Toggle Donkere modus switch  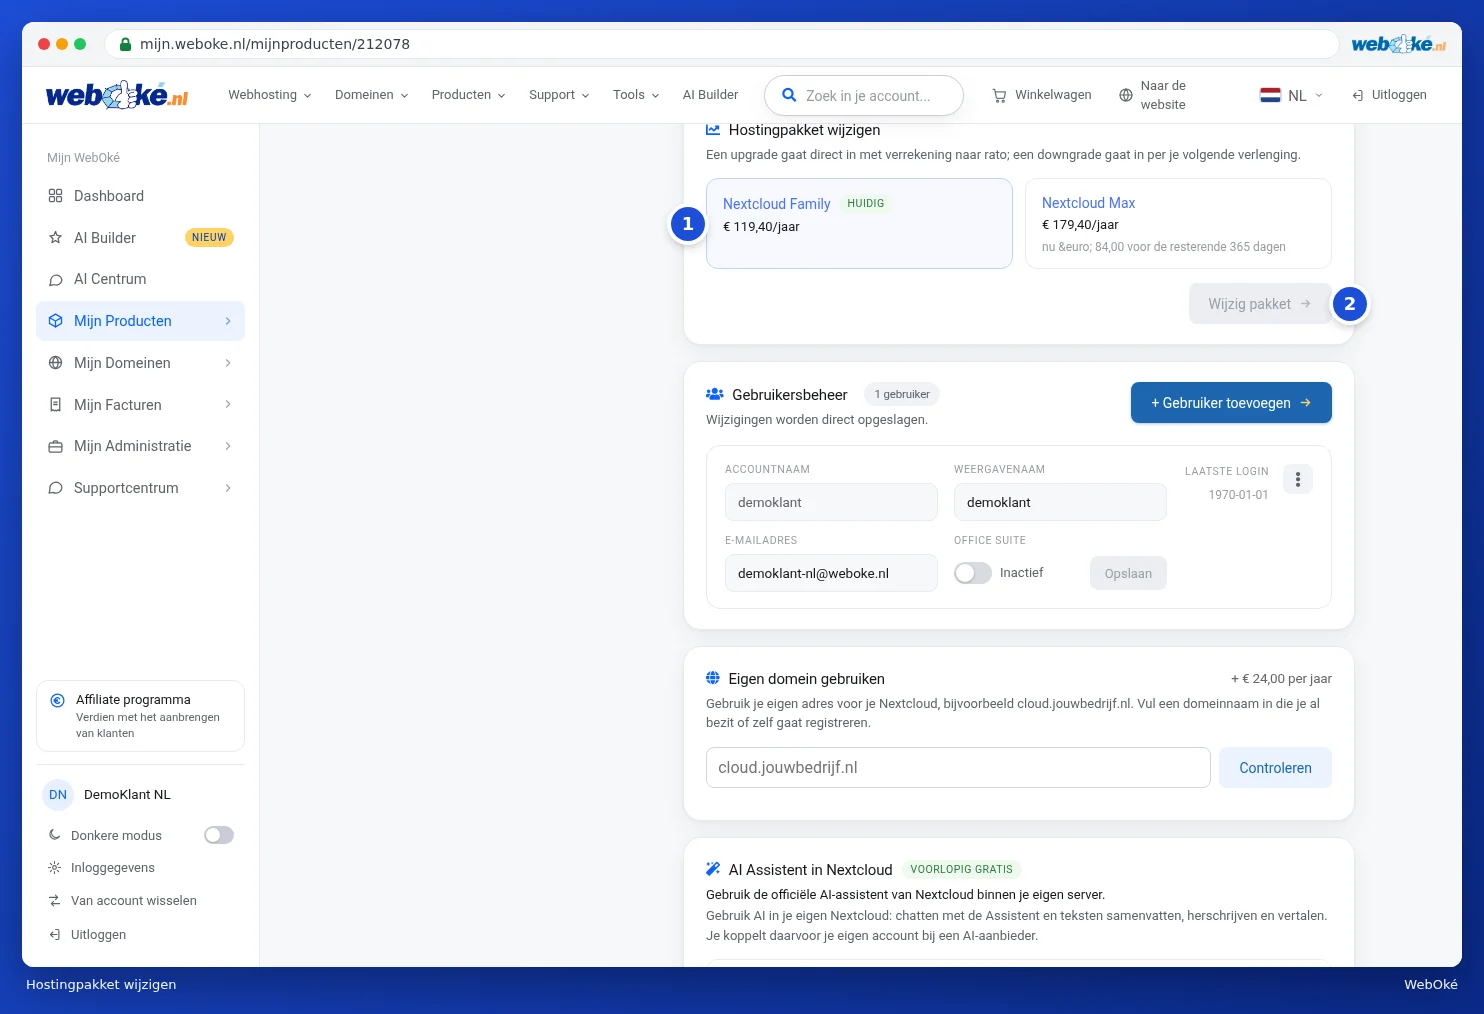(x=219, y=835)
